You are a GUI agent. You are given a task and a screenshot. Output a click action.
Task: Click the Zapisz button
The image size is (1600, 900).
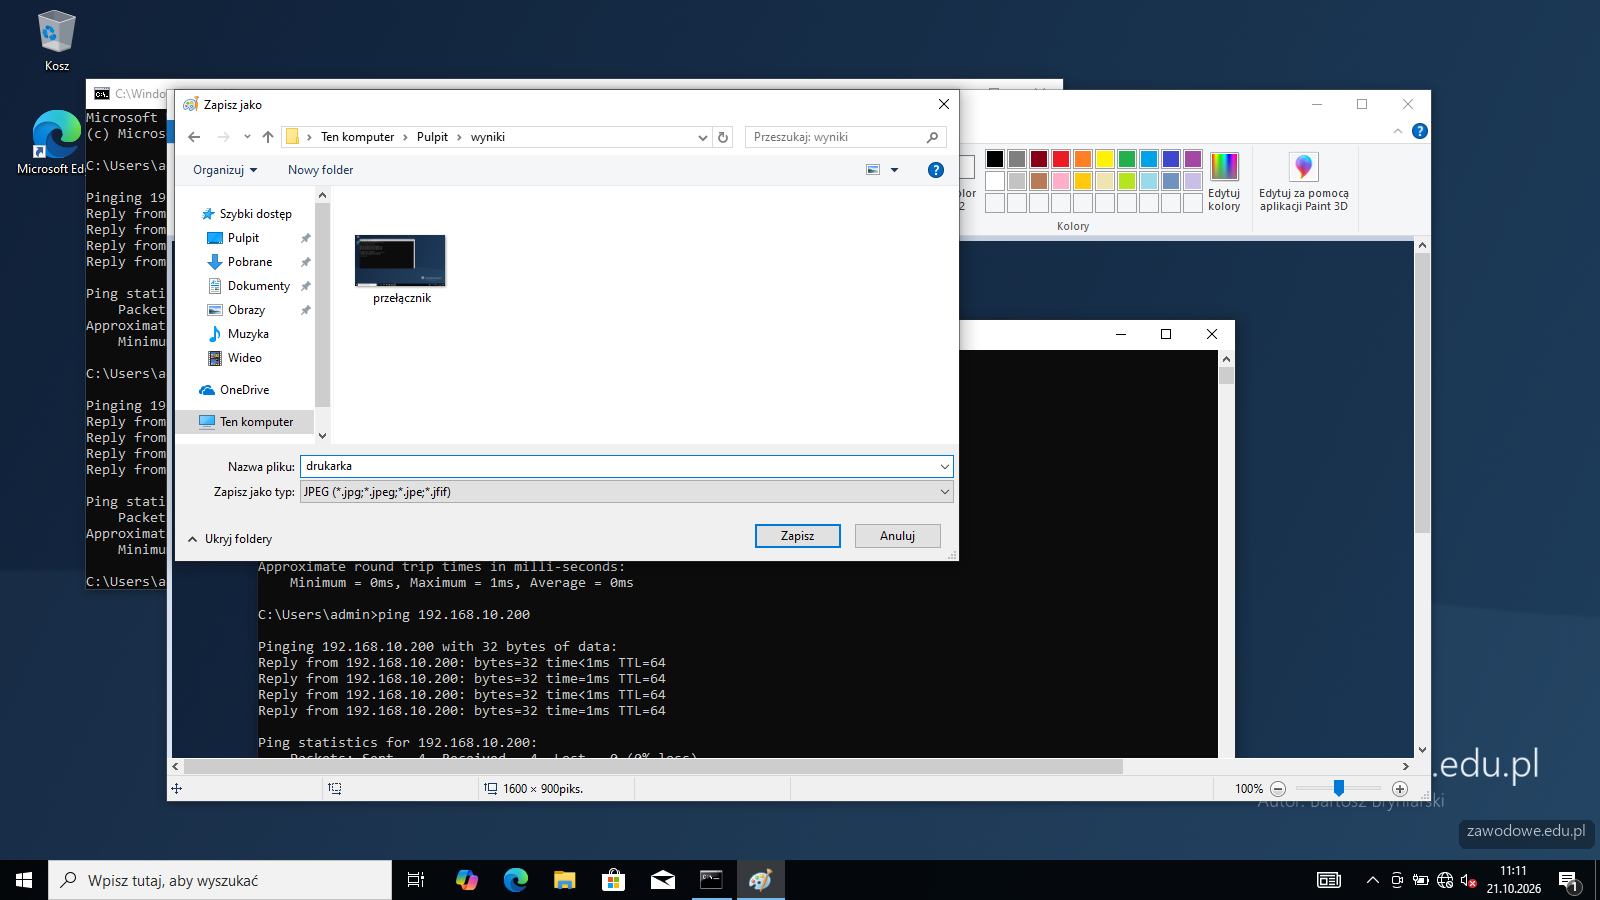click(x=797, y=536)
